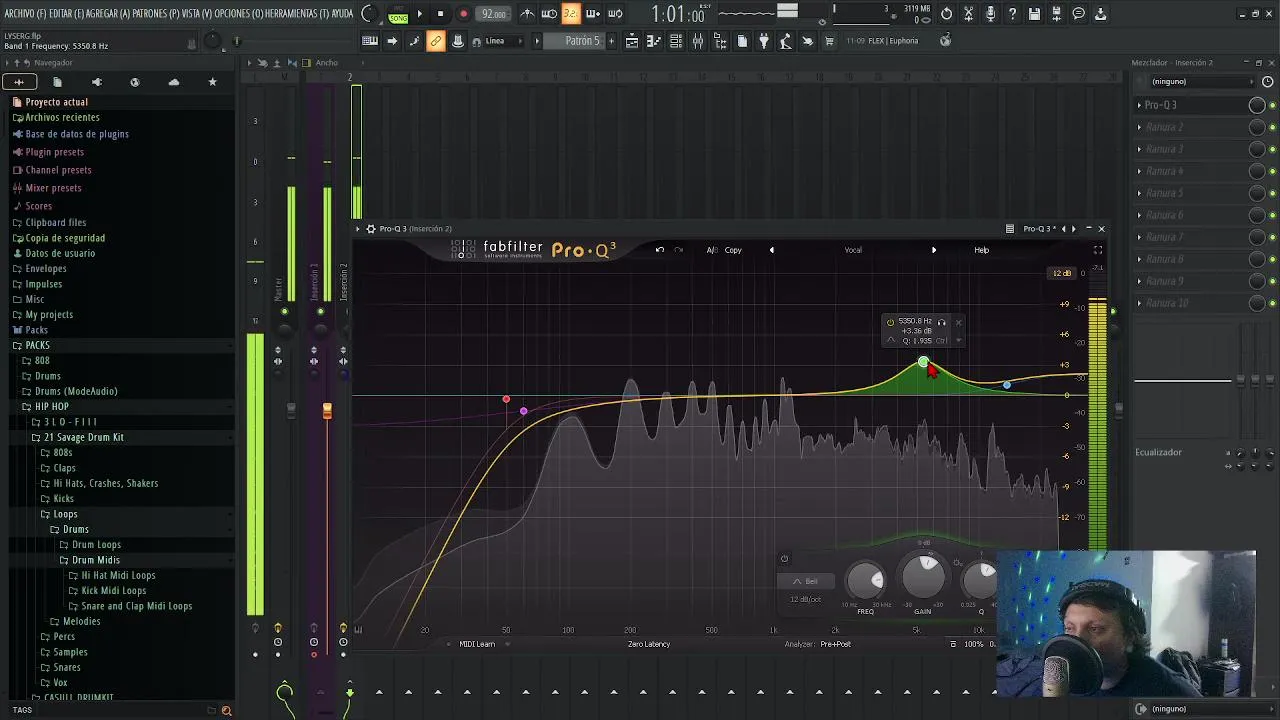Click the headphones solo icon for band
1280x720 pixels.
942,322
